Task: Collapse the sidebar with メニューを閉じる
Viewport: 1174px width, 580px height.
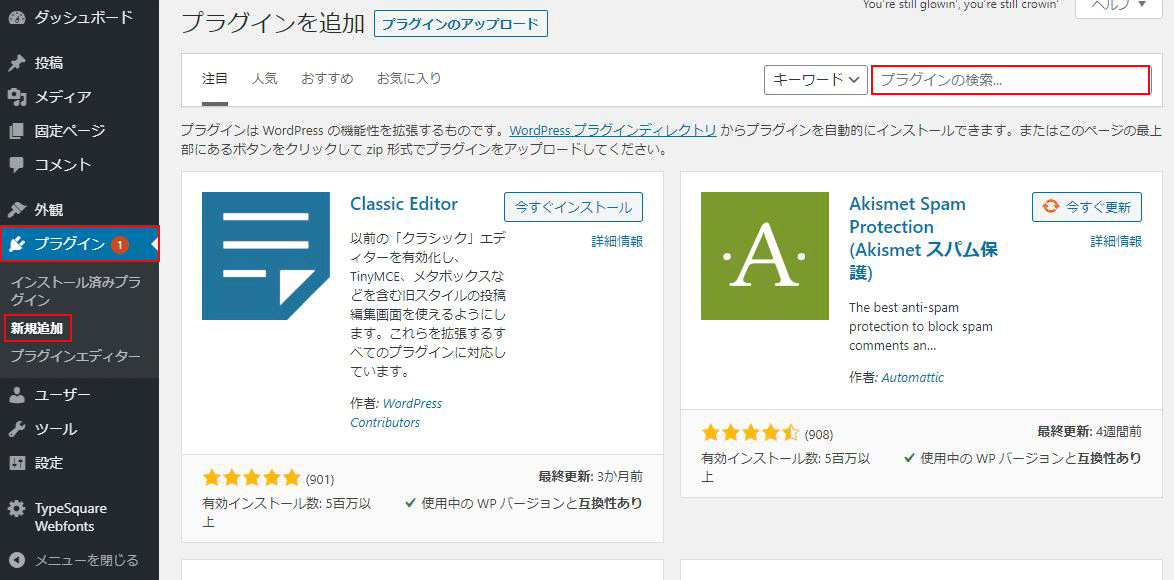Action: coord(75,560)
